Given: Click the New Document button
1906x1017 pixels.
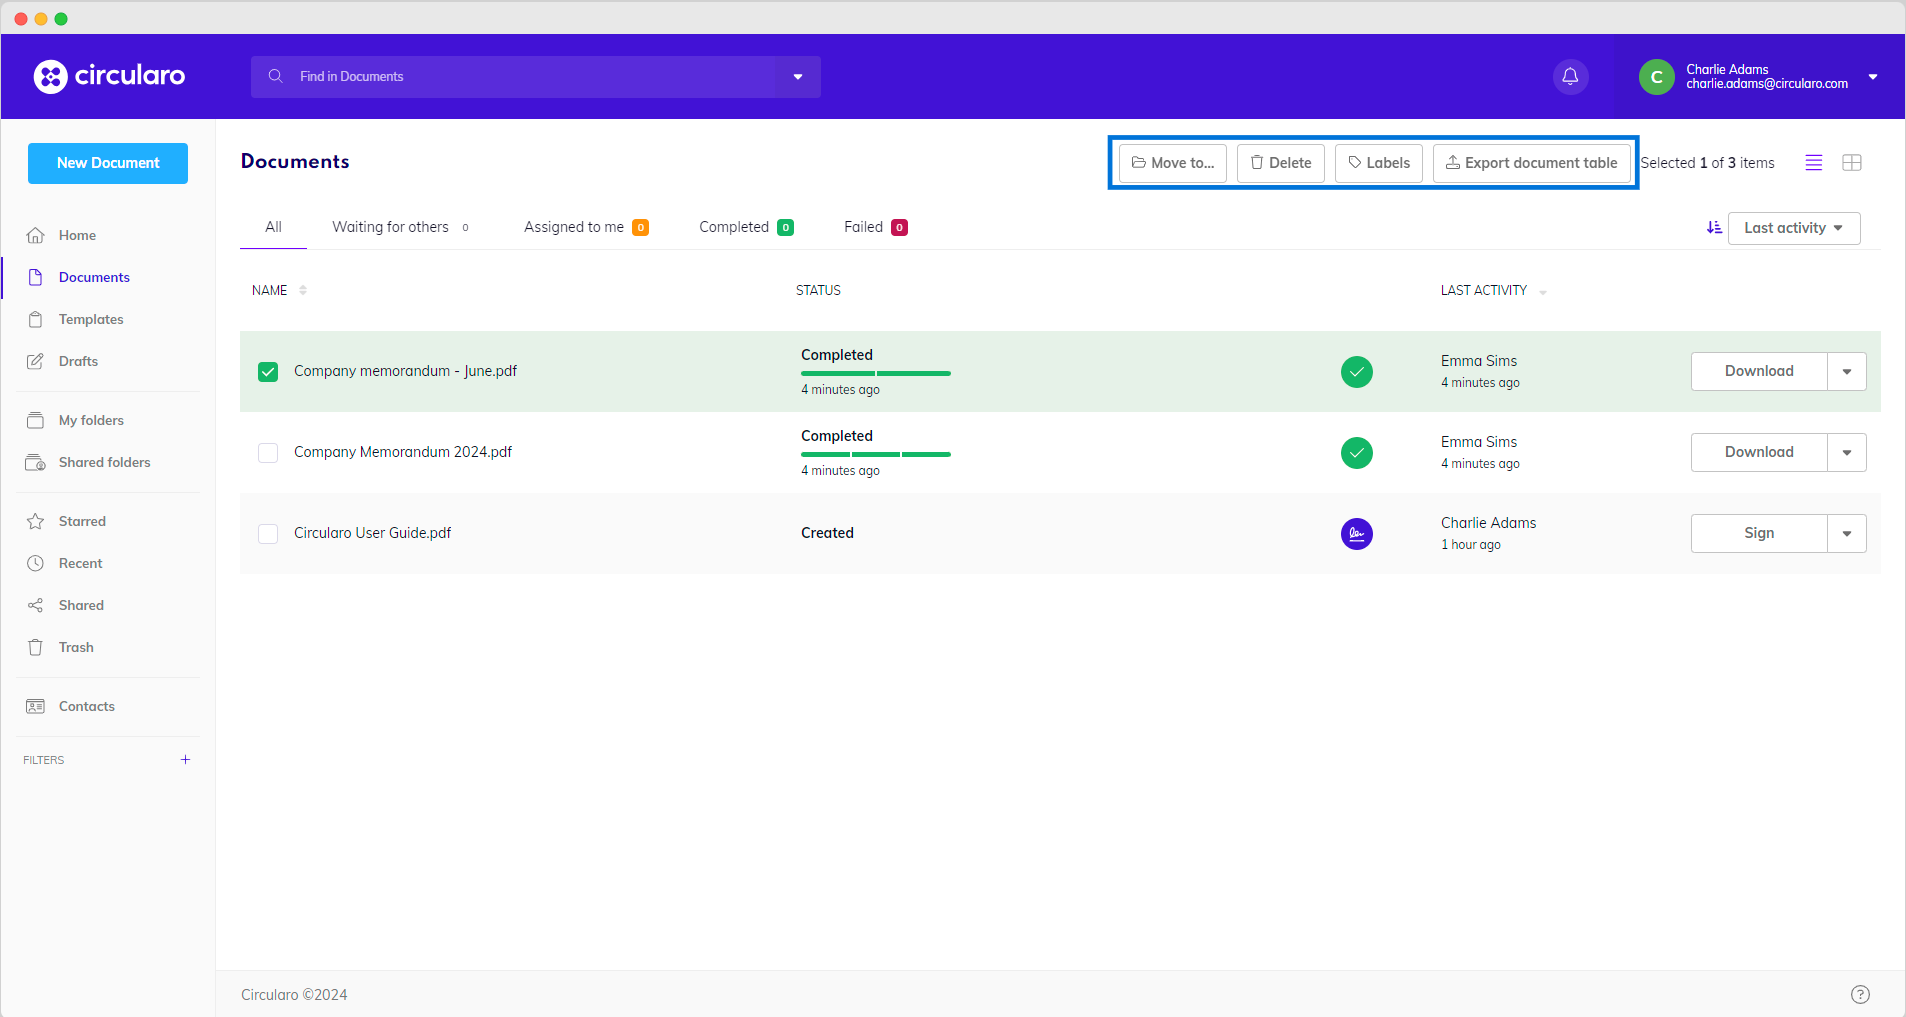Looking at the screenshot, I should 108,163.
